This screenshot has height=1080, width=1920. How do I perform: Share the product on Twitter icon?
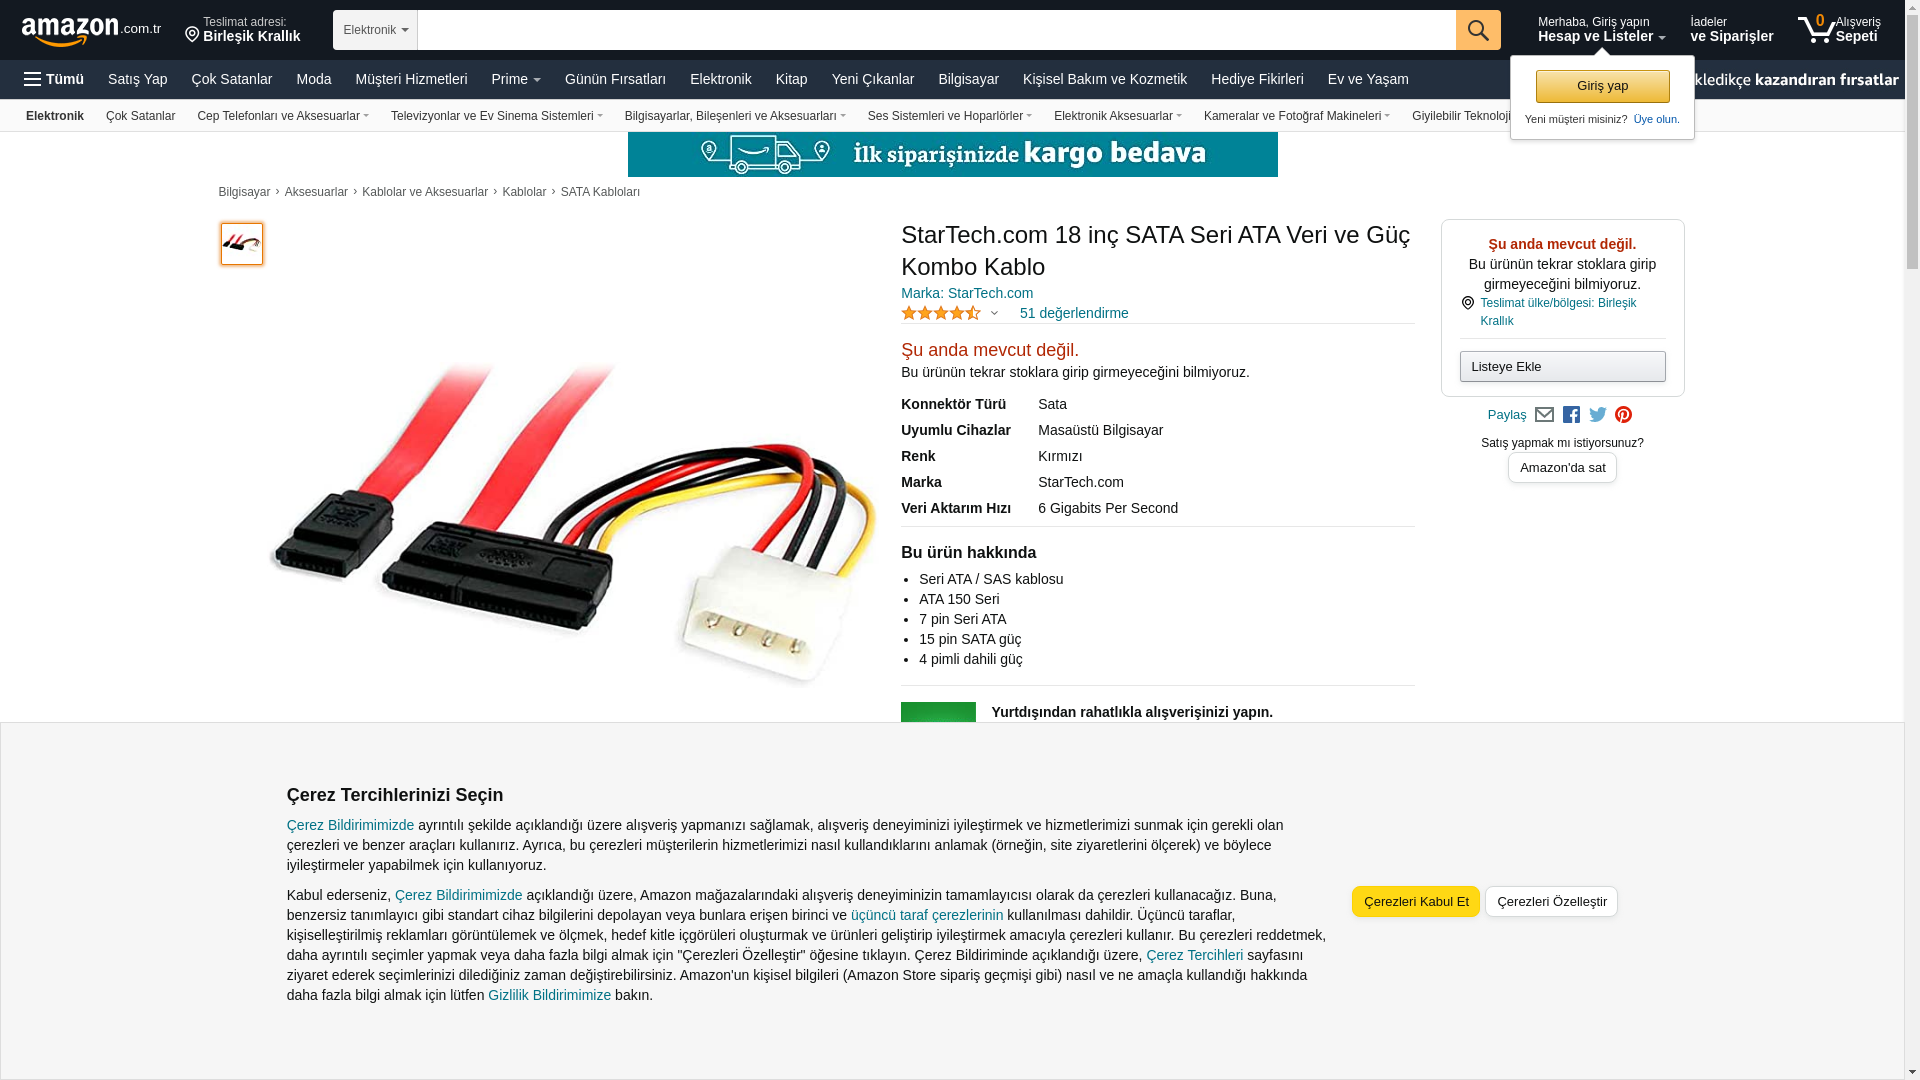(1598, 415)
